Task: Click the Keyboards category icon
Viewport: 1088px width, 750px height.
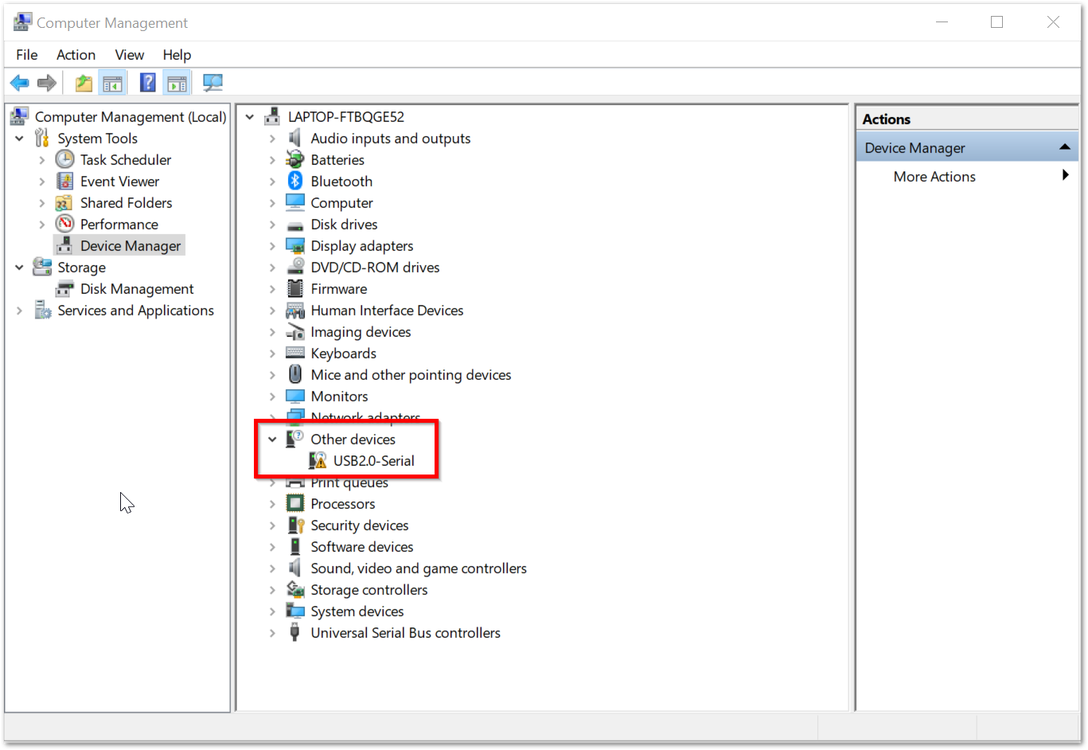Action: pos(295,353)
